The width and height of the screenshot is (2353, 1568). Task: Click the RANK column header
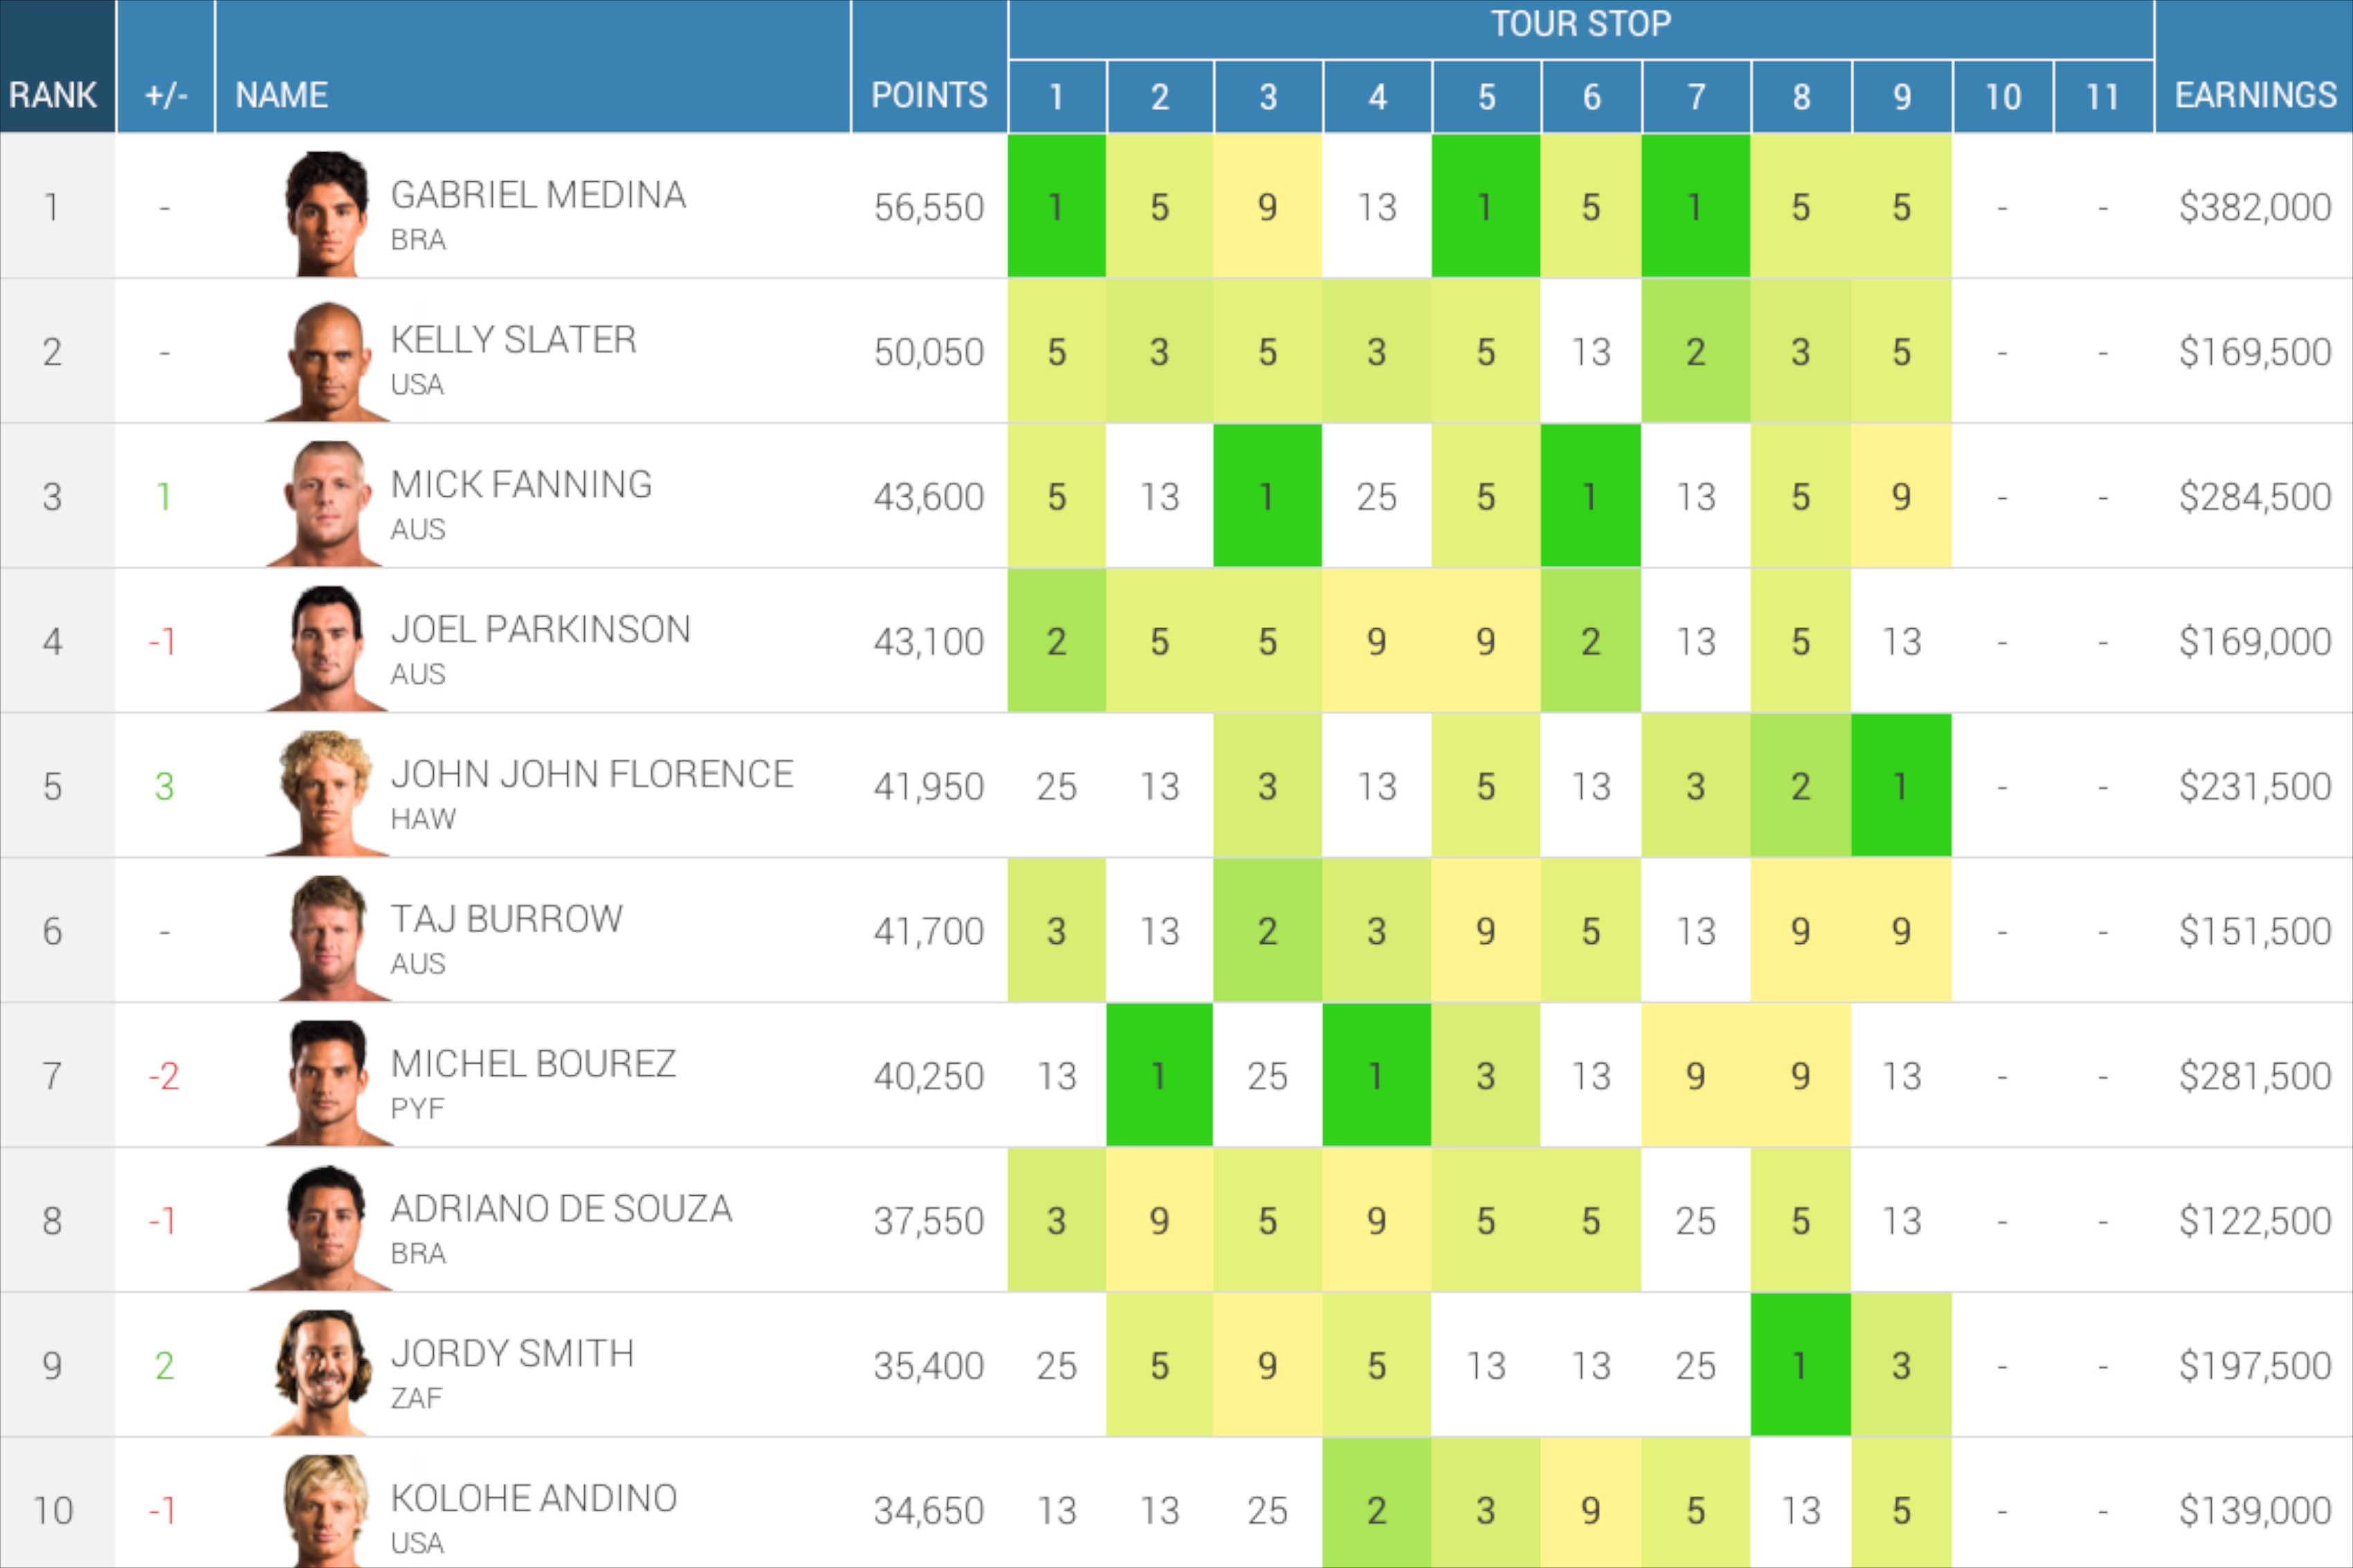click(x=53, y=95)
